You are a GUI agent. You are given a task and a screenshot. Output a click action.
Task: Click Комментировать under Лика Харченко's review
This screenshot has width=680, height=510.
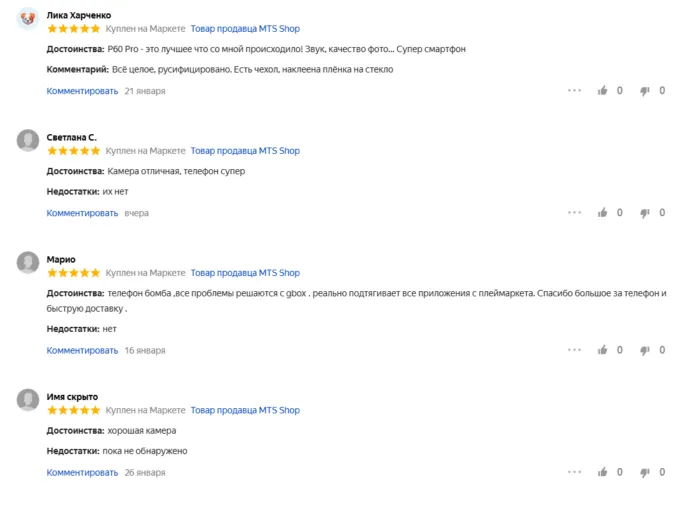coord(82,91)
